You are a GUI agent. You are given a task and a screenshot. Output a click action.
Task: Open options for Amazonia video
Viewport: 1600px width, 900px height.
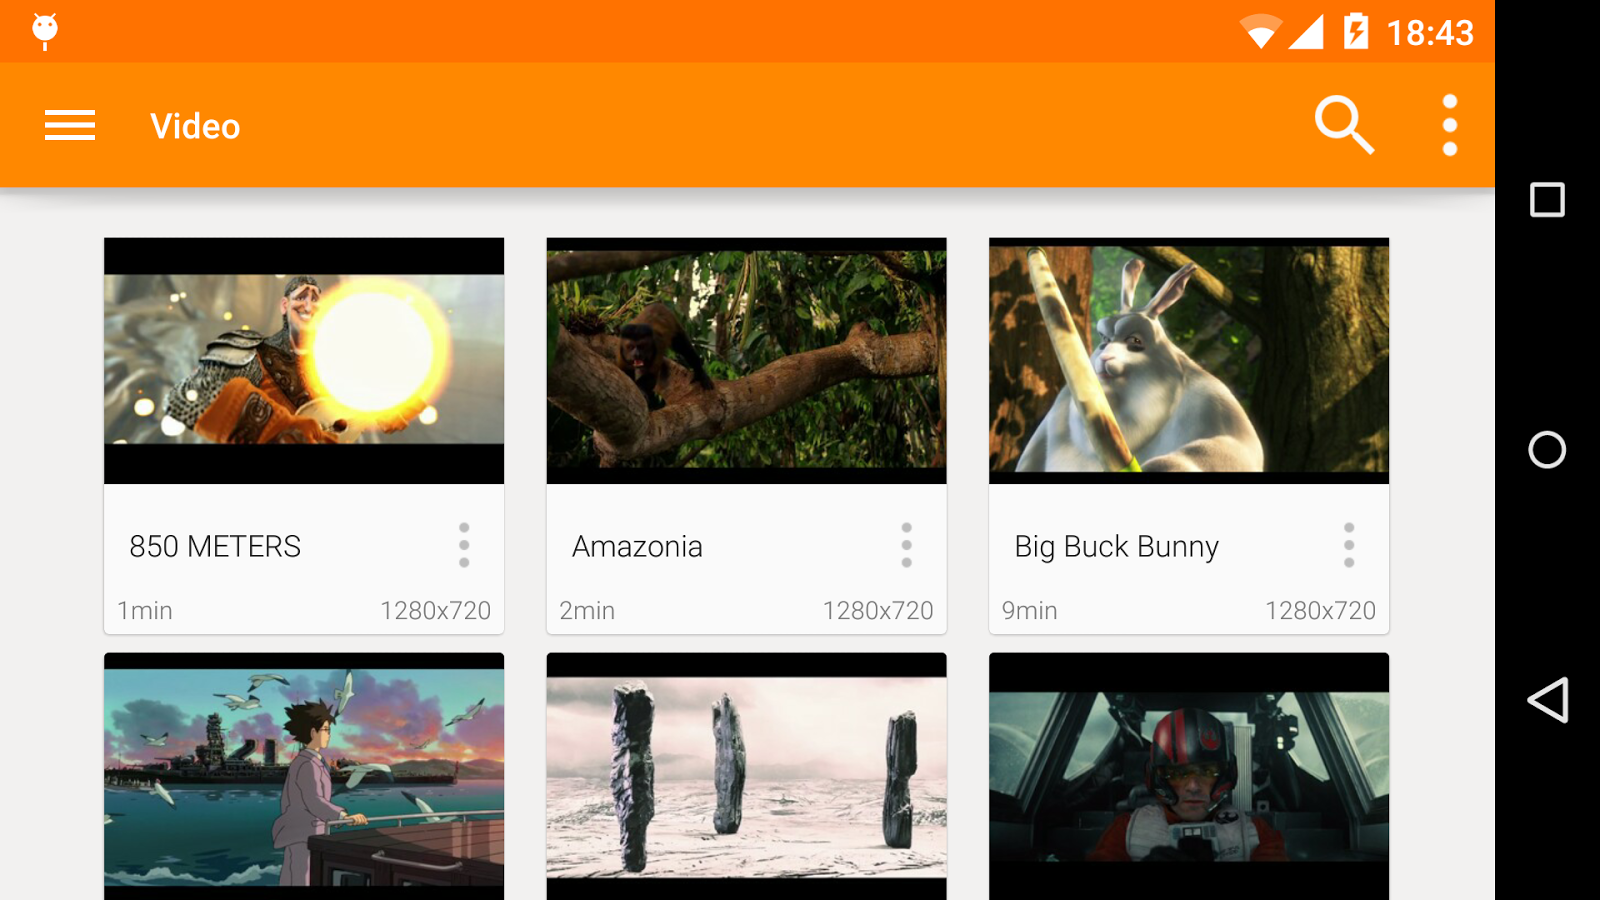(x=906, y=545)
